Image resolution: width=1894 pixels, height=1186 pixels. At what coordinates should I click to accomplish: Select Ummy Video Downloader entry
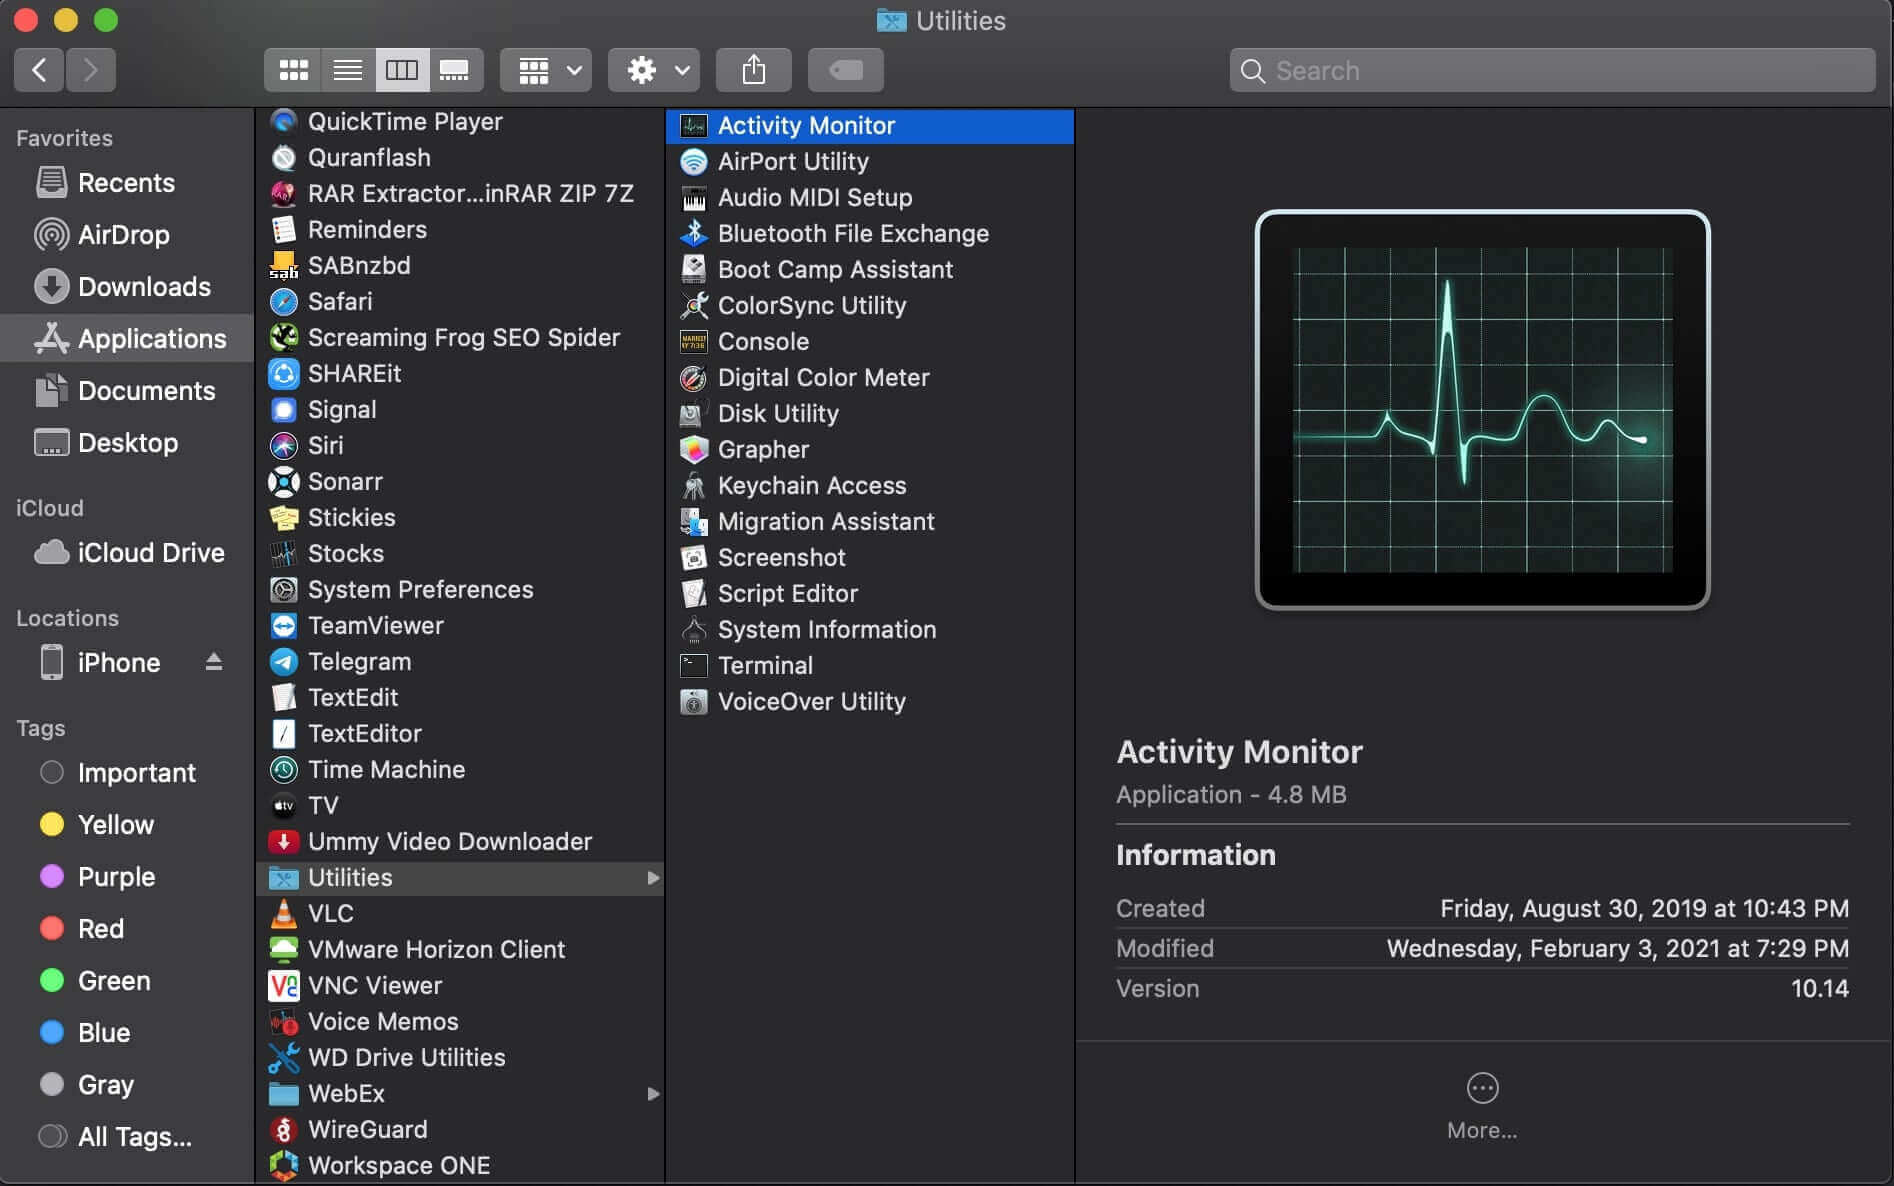[x=460, y=842]
